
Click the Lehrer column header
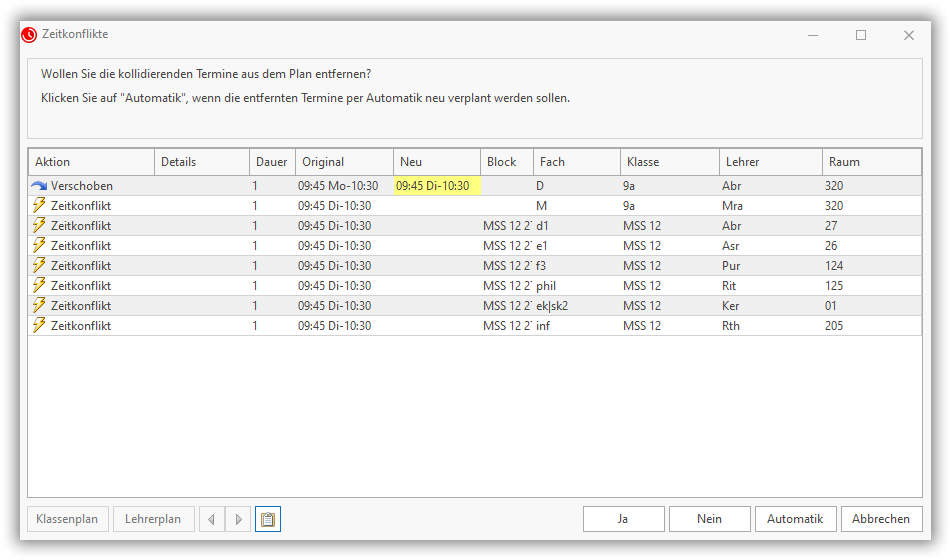point(769,162)
